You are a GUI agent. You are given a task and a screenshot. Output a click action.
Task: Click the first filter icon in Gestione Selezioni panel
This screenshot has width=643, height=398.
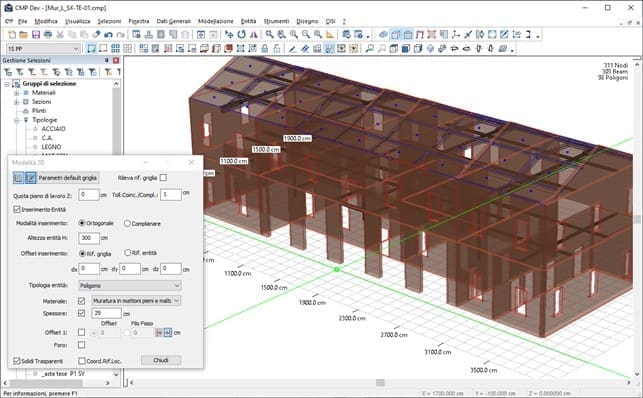8,72
